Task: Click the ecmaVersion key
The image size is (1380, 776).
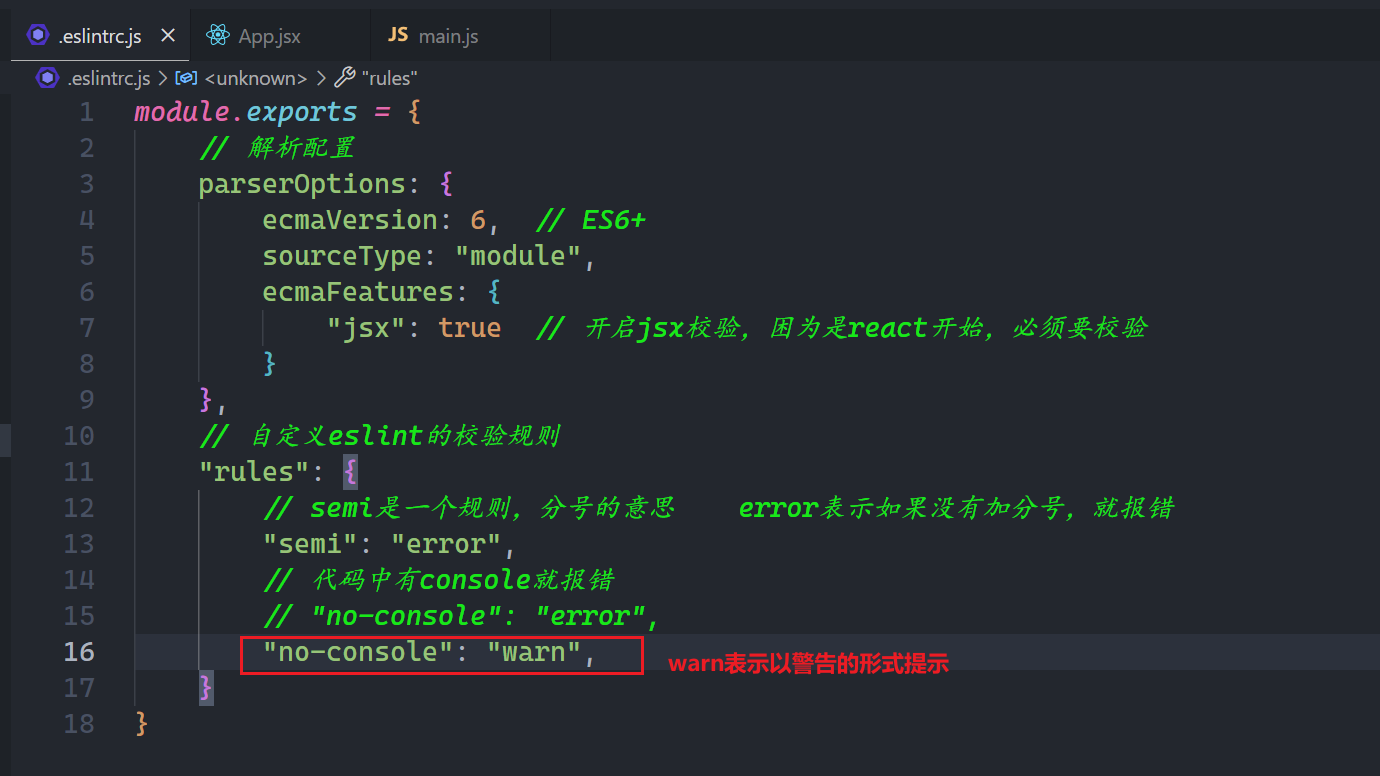Action: pos(350,220)
